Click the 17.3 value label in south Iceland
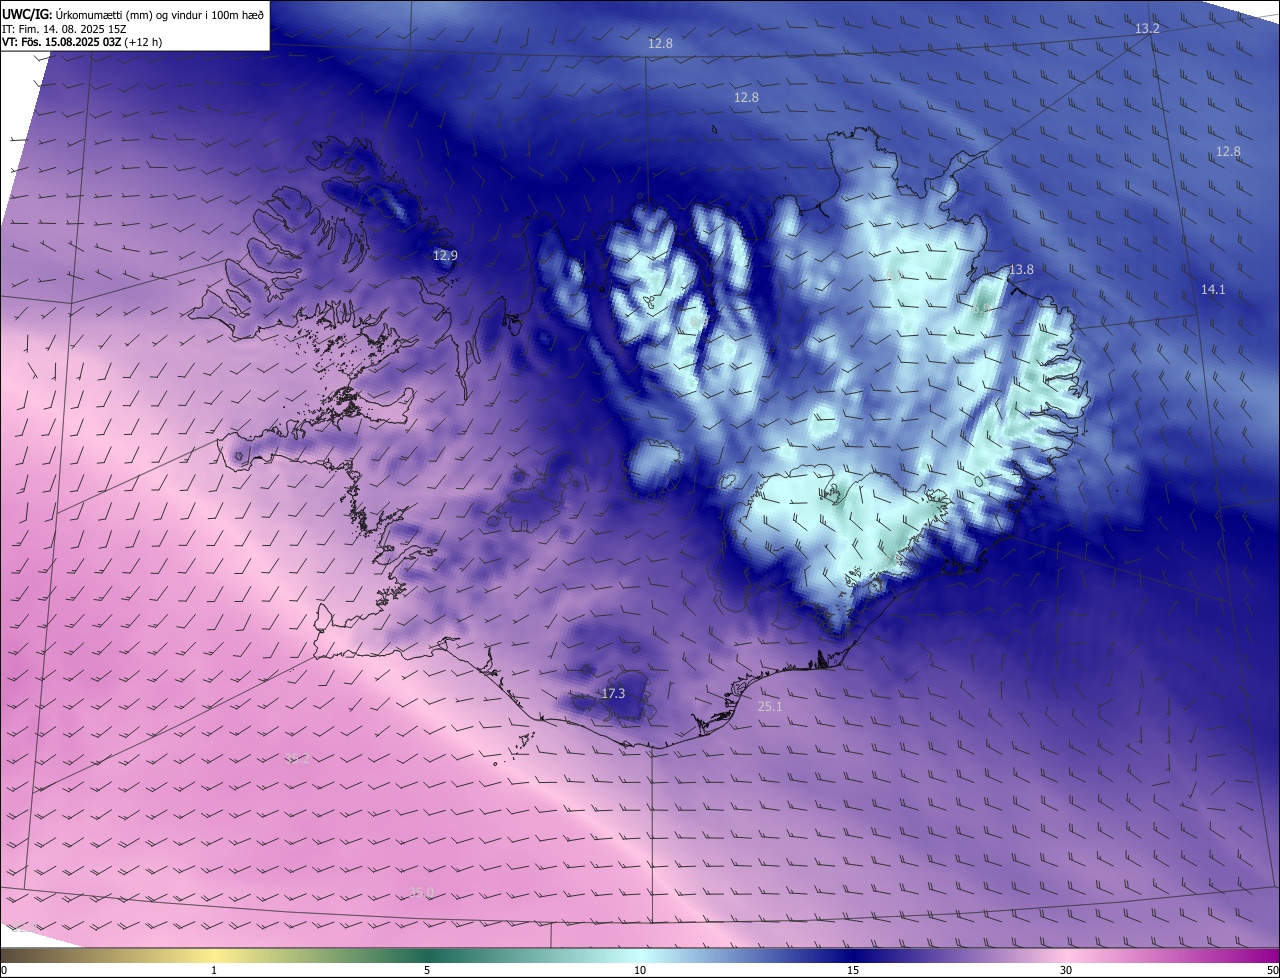 pyautogui.click(x=613, y=693)
